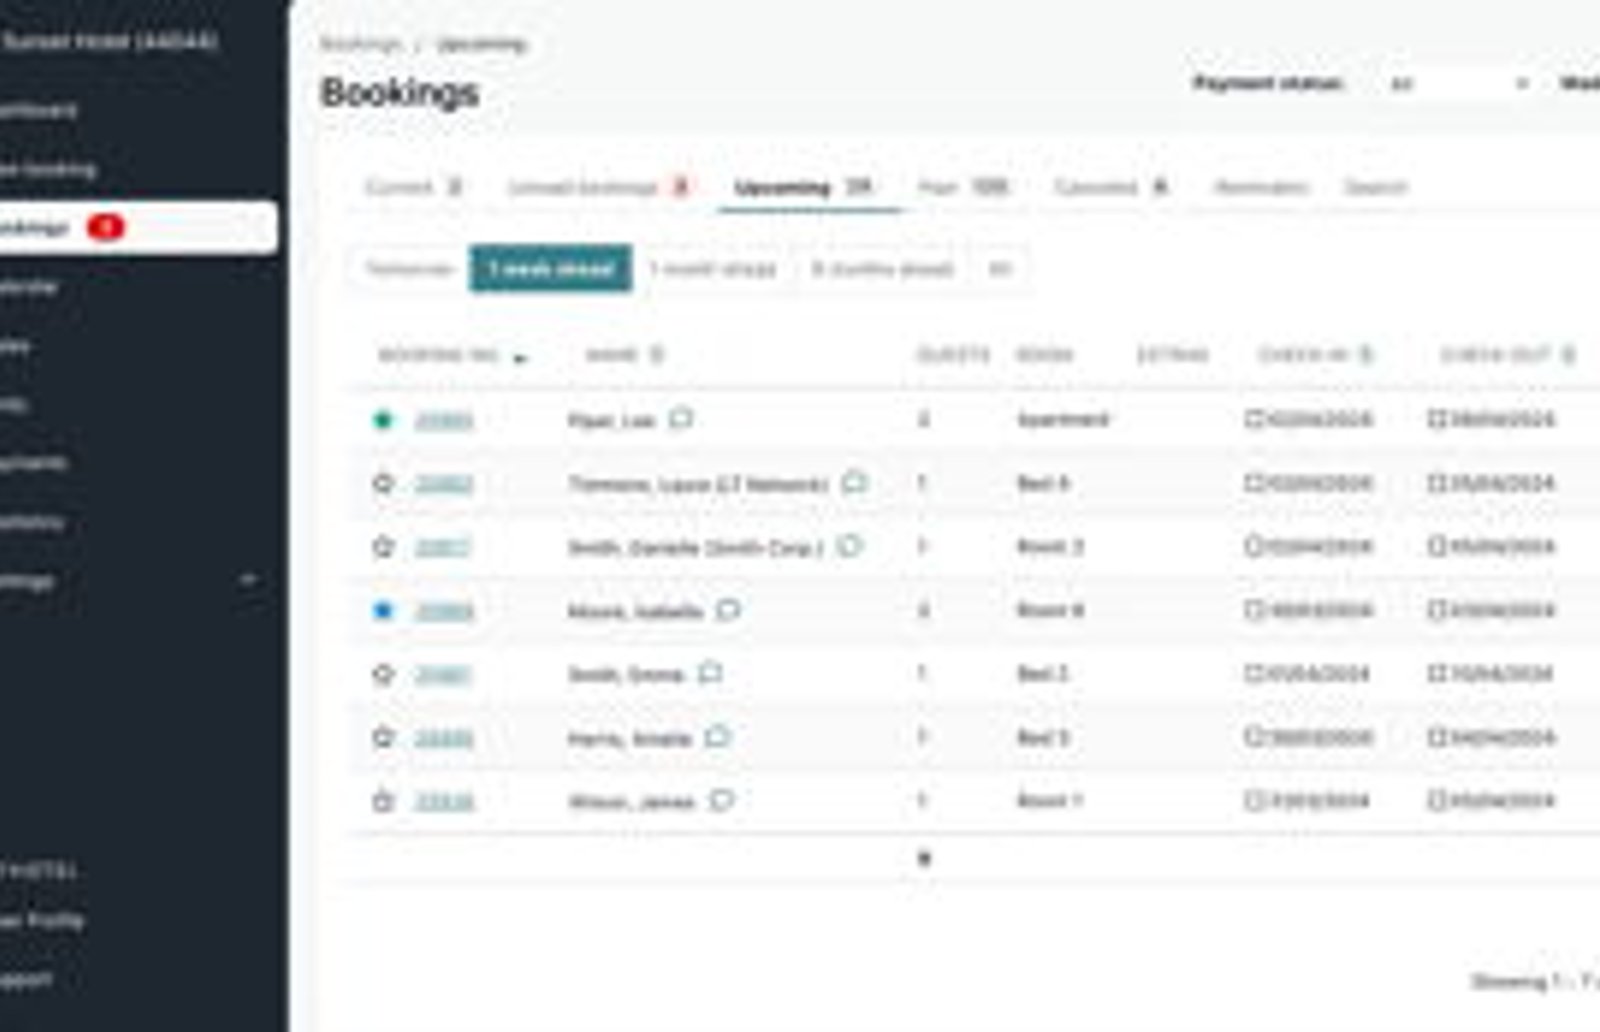Expand the Settings item in the sidebar

(125, 580)
